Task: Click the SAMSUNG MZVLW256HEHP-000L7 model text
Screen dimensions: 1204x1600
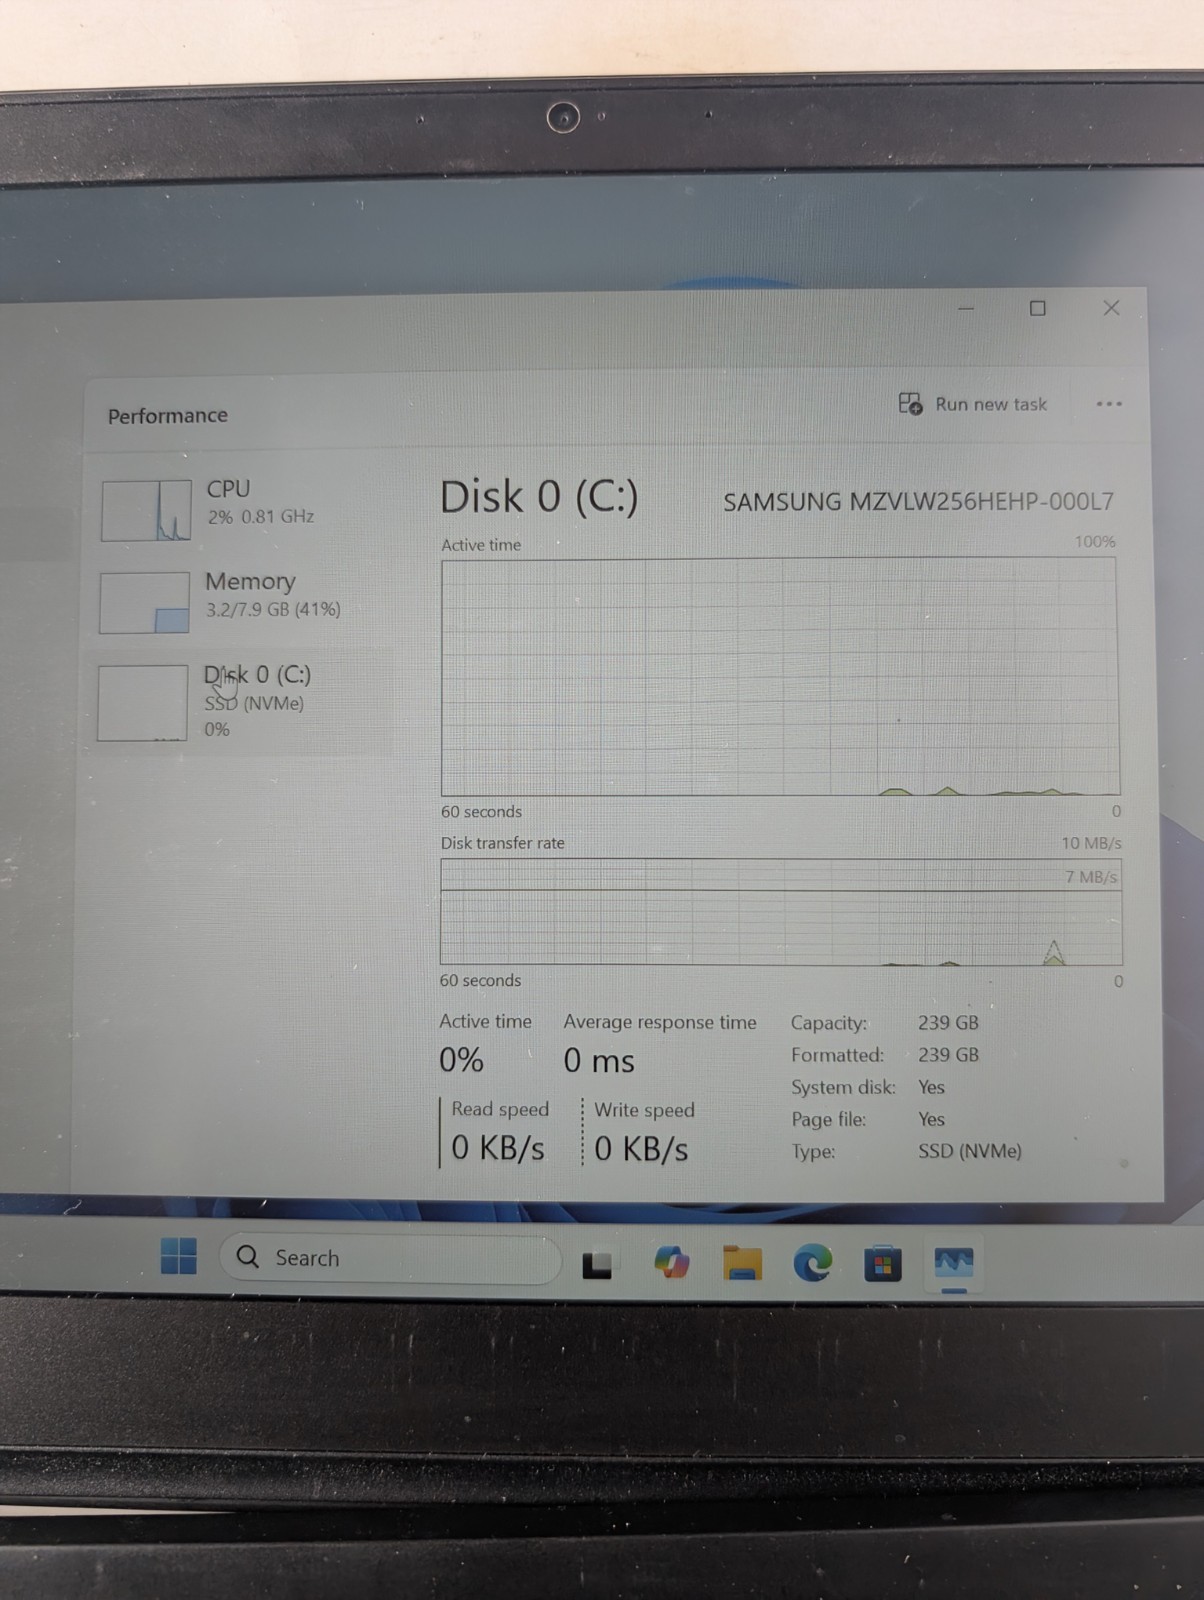Action: pos(918,501)
